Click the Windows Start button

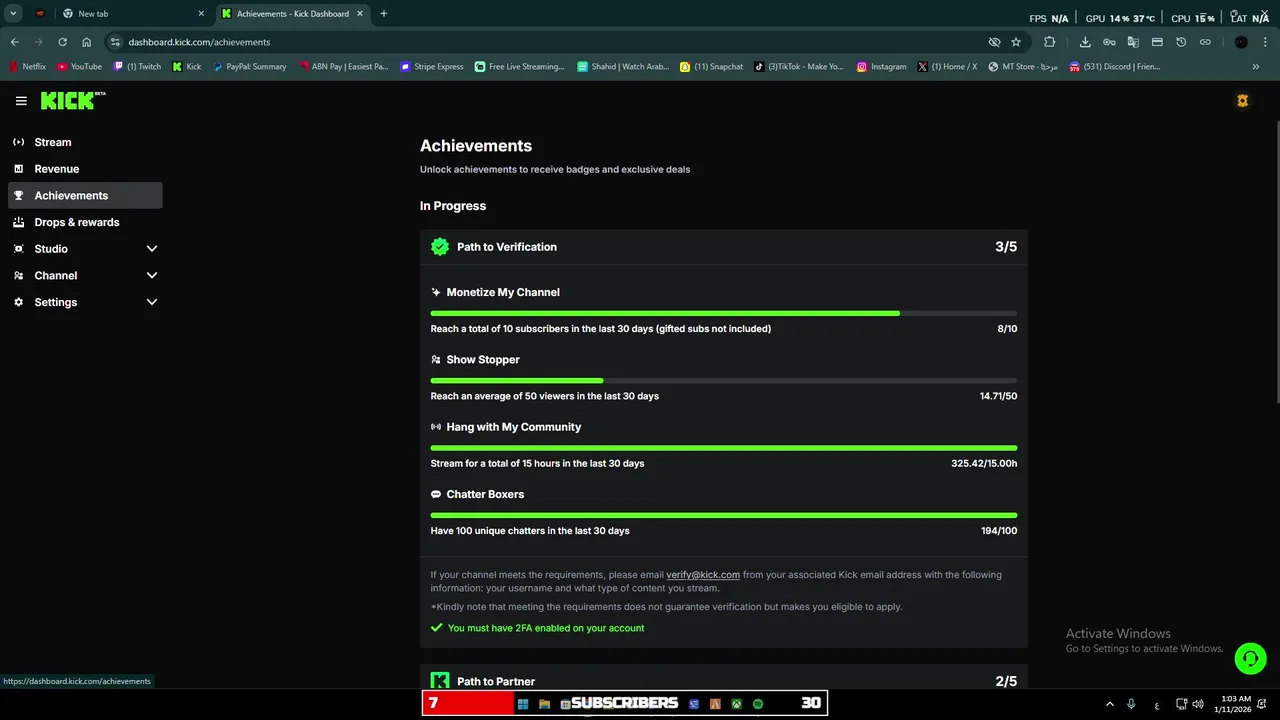point(523,704)
